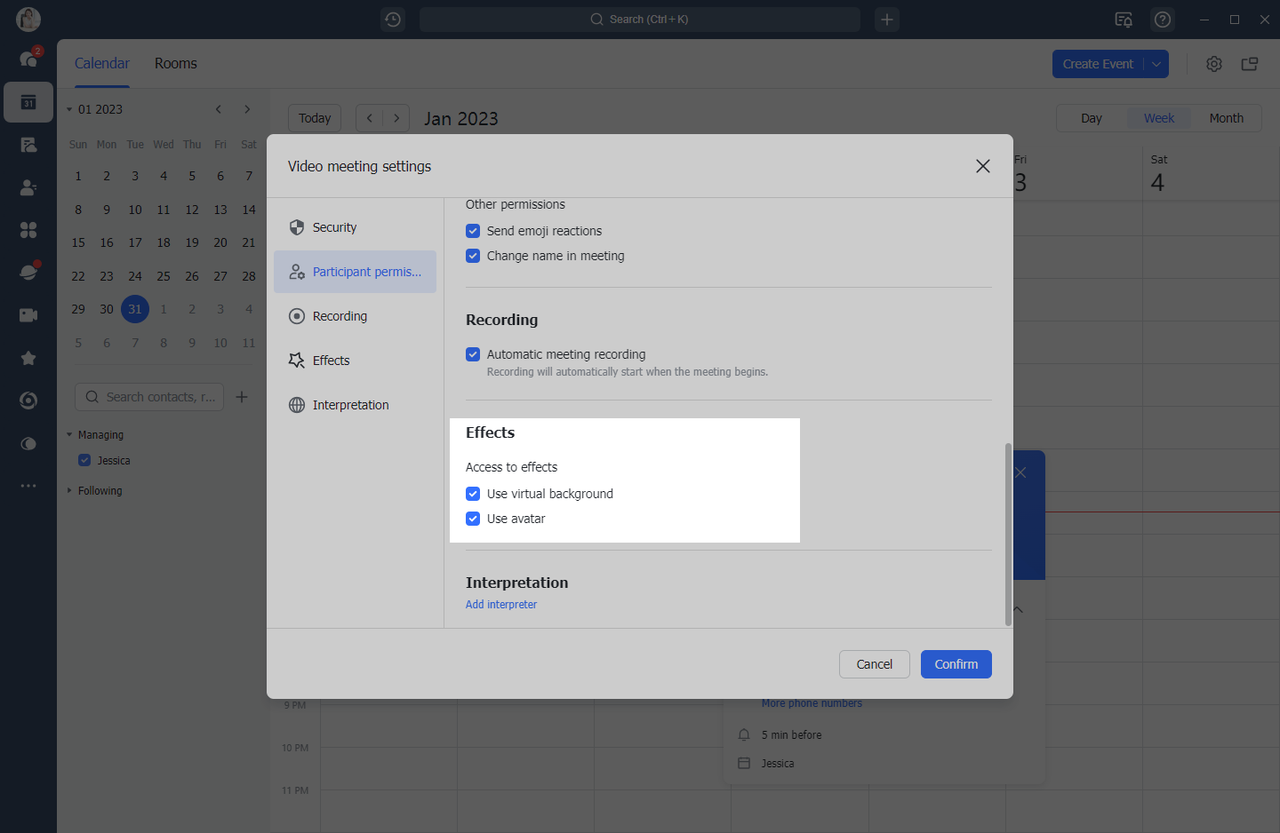Toggle Send emoji reactions checkbox
Image resolution: width=1280 pixels, height=833 pixels.
[x=473, y=231]
